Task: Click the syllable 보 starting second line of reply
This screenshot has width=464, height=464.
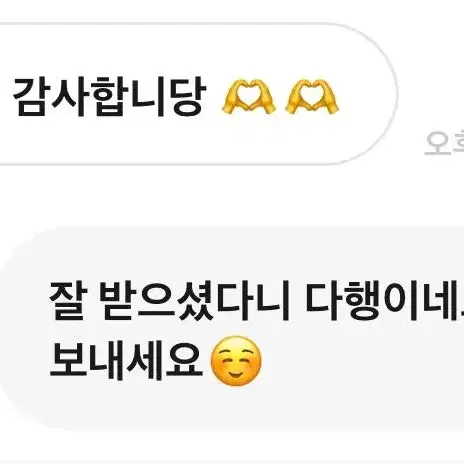Action: tap(68, 360)
